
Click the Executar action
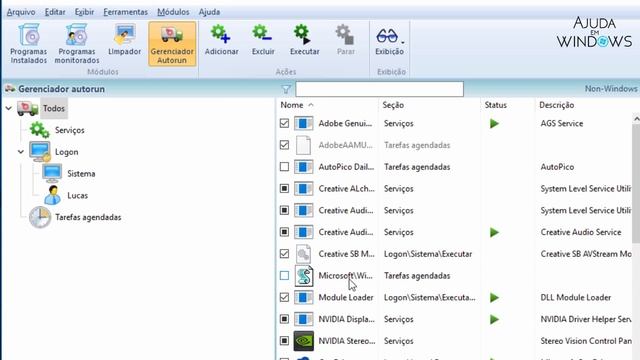[x=304, y=40]
